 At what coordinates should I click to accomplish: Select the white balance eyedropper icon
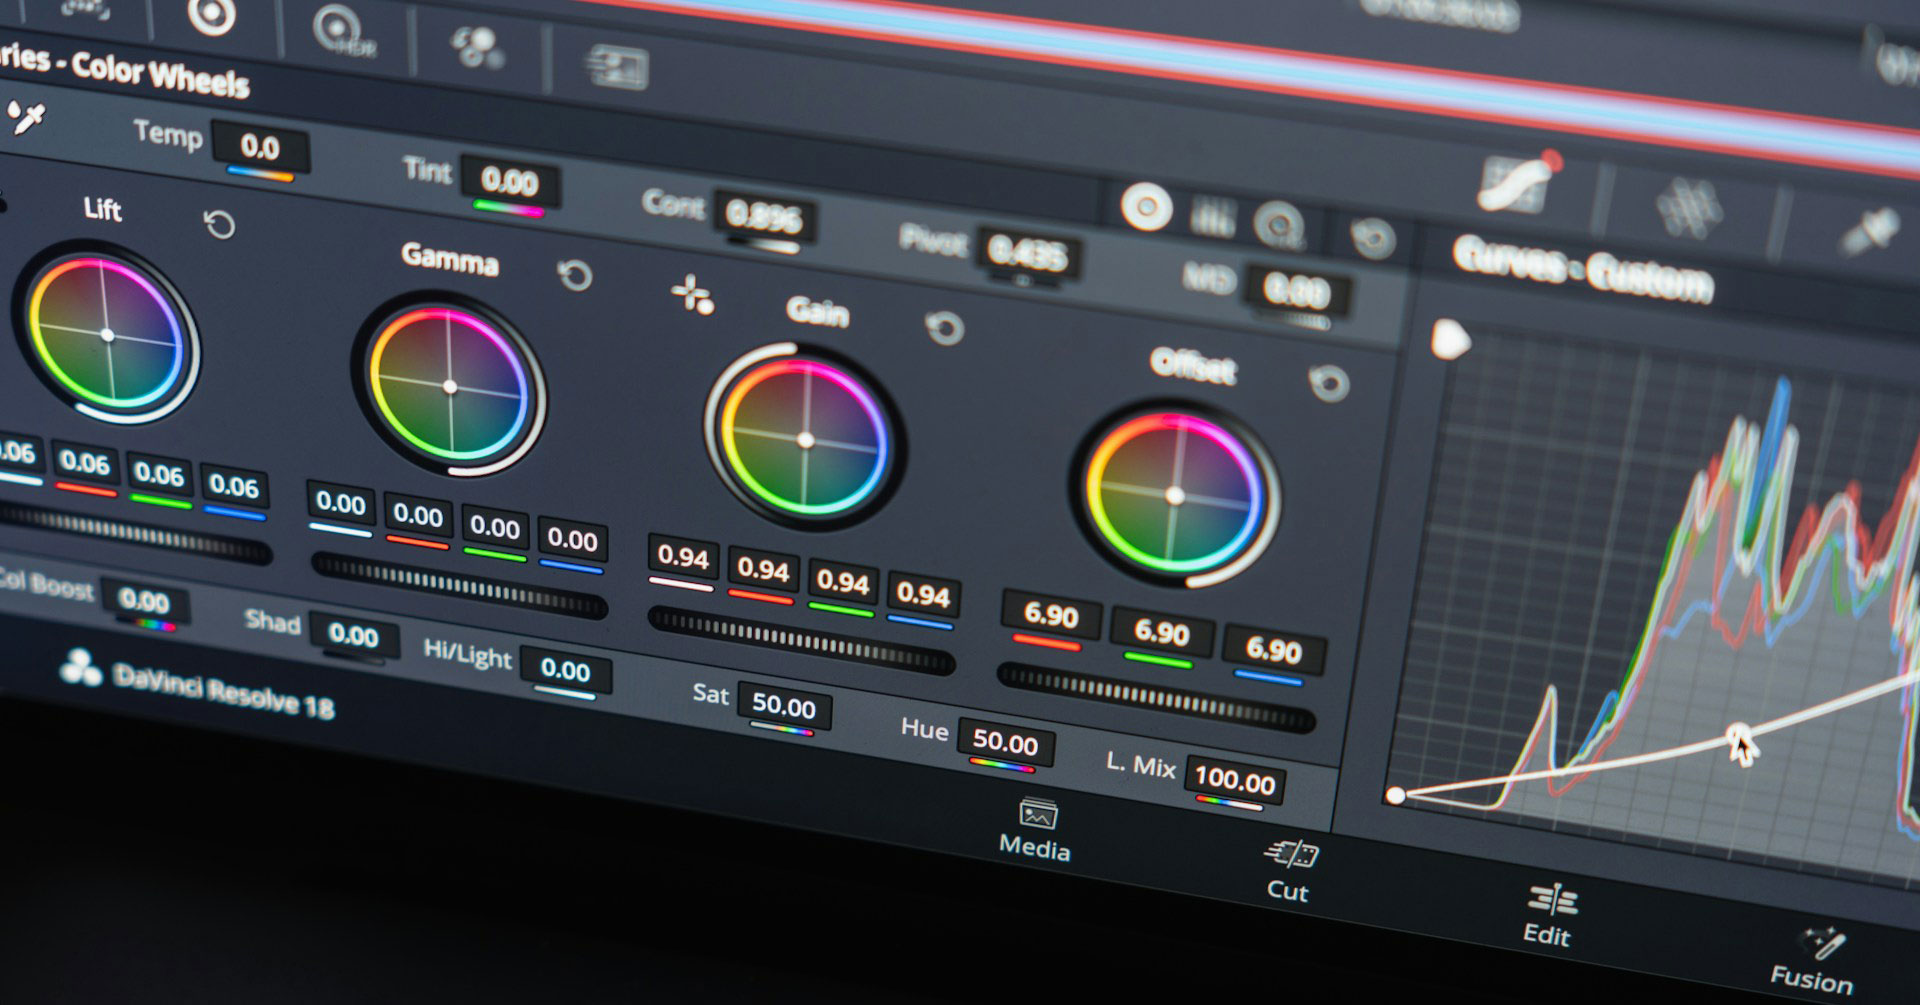(x=26, y=118)
